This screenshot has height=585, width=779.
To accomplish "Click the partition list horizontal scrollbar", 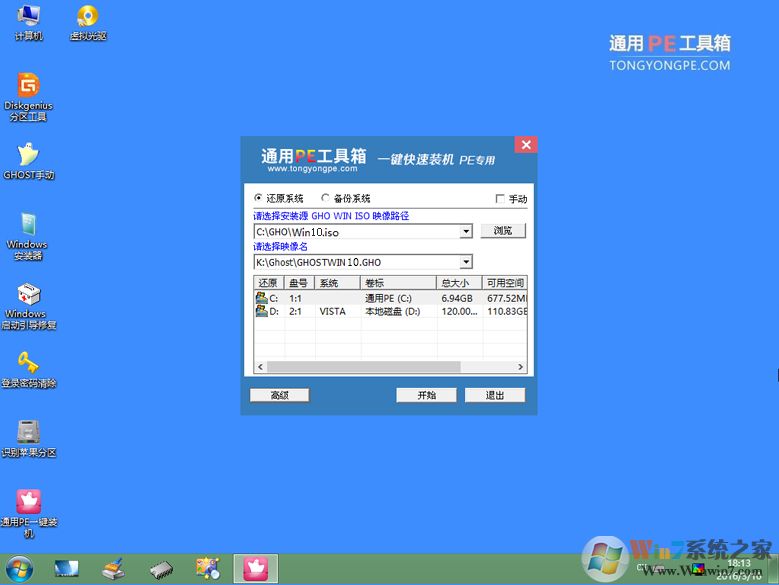I will pyautogui.click(x=390, y=368).
